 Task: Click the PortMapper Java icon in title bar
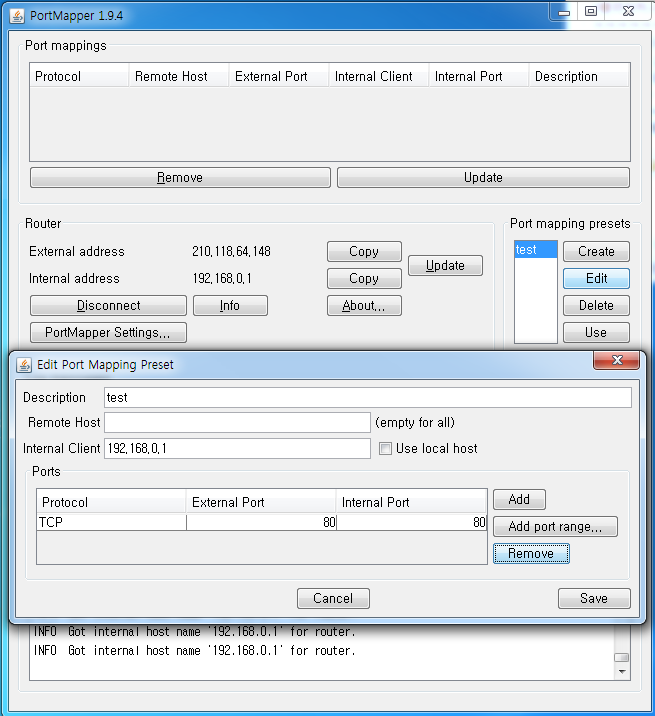(17, 16)
